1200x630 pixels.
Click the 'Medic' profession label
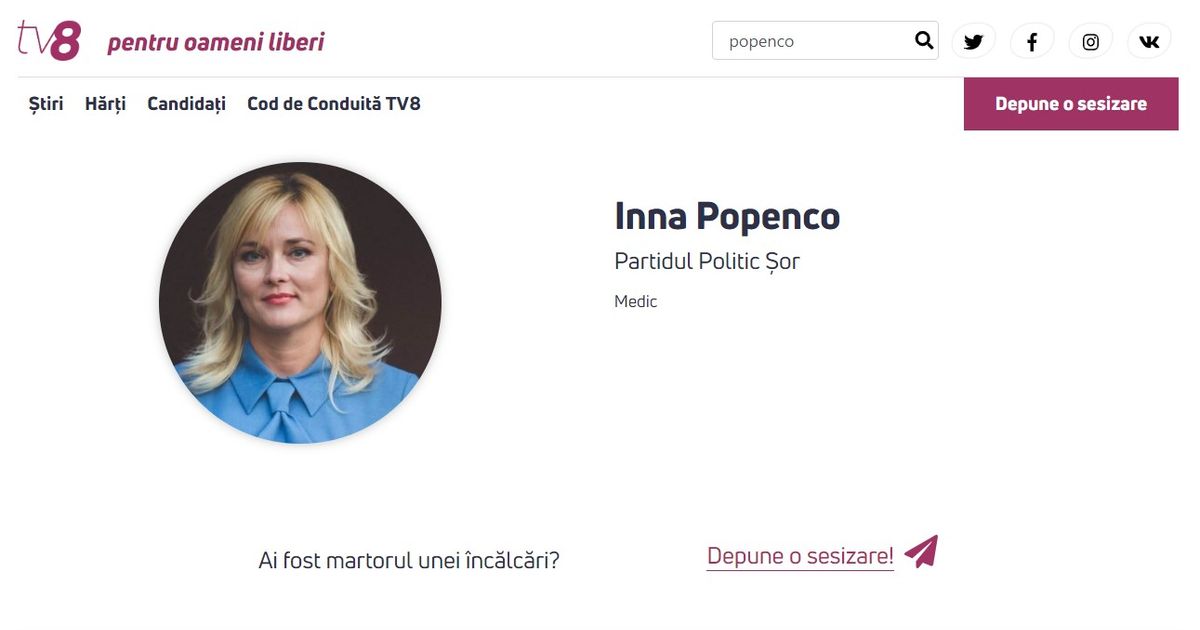636,301
